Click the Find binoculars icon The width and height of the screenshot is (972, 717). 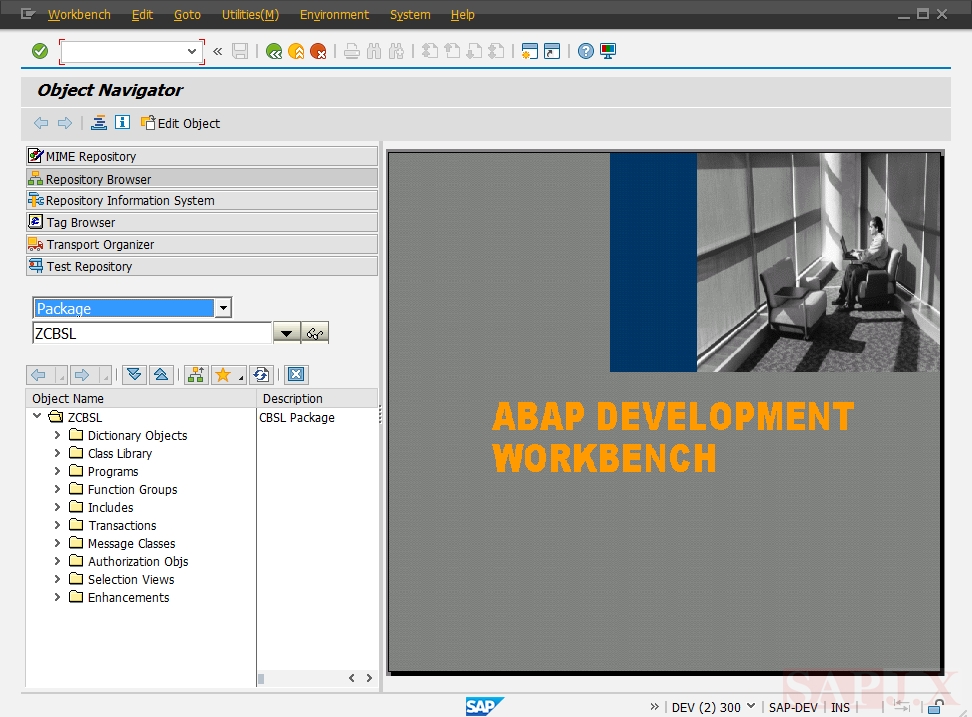374,51
